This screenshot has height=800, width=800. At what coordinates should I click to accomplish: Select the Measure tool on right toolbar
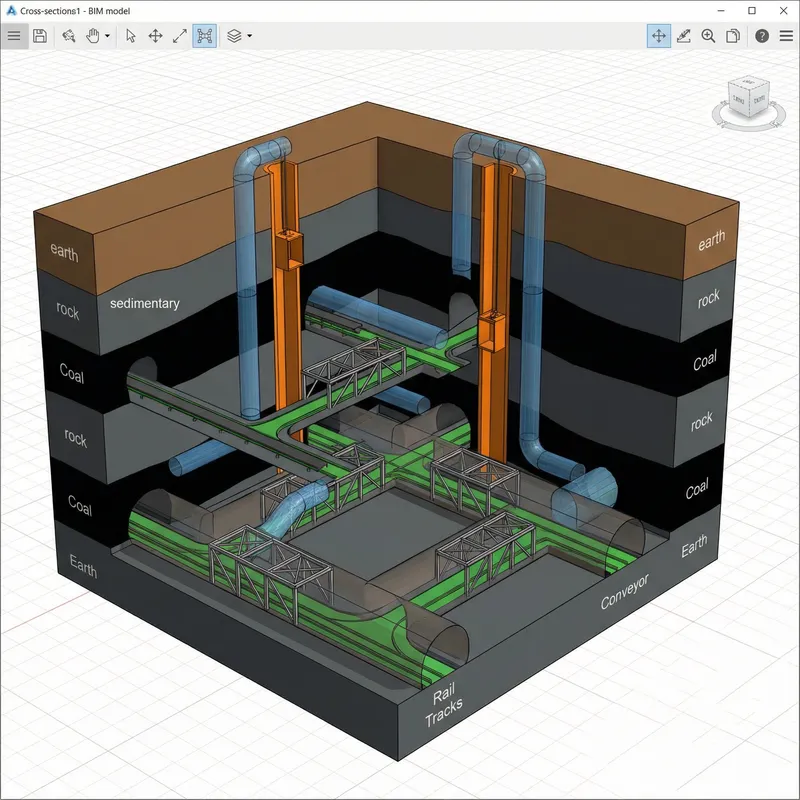683,36
